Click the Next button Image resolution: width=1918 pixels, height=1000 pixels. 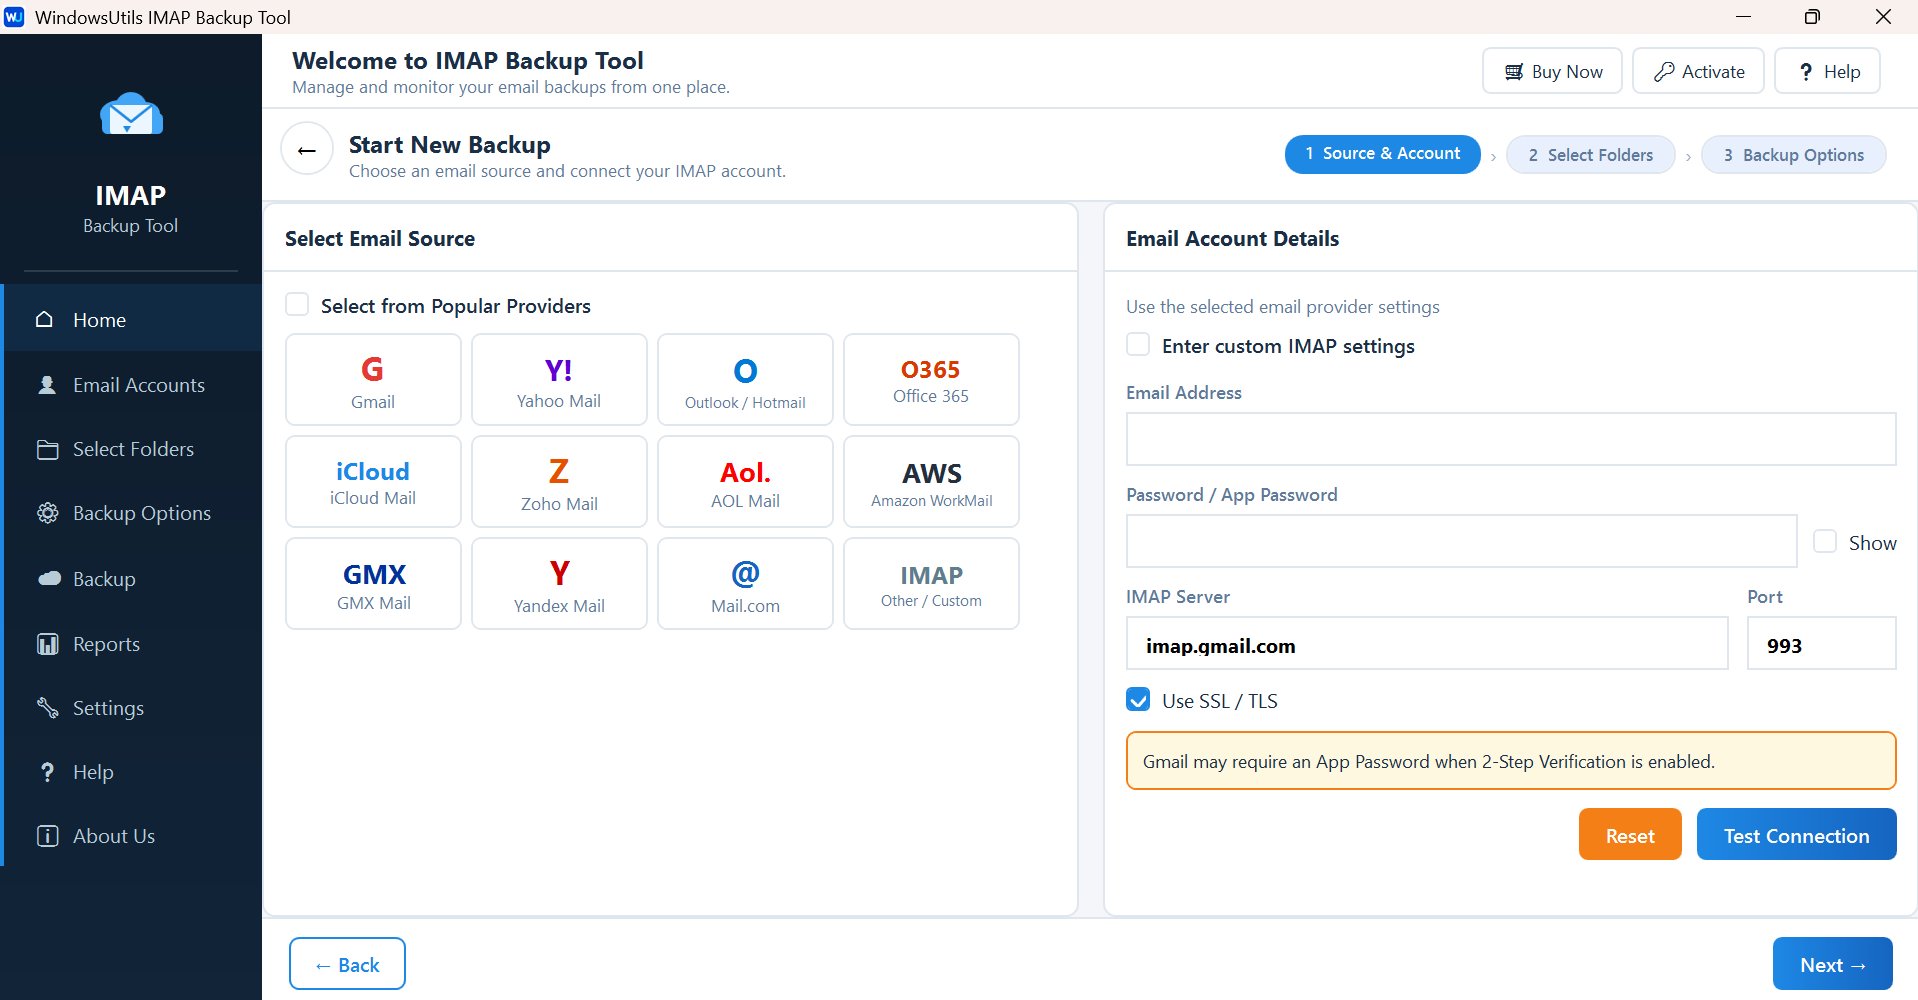point(1832,964)
